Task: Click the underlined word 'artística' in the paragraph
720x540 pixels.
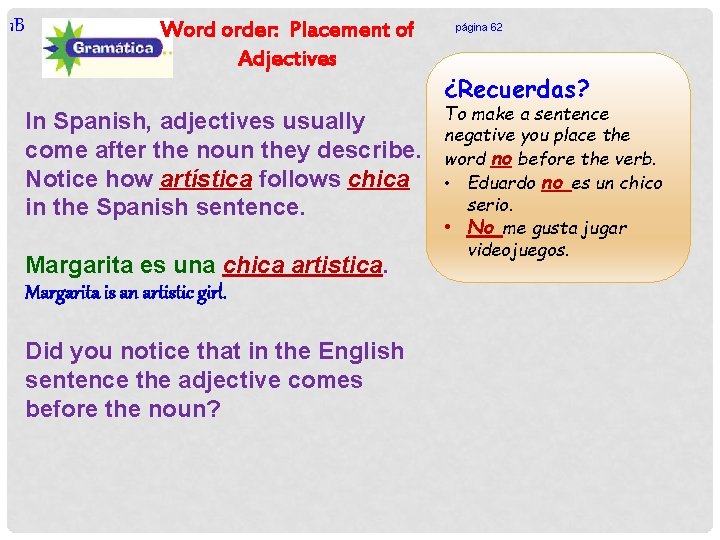Action: tap(206, 179)
